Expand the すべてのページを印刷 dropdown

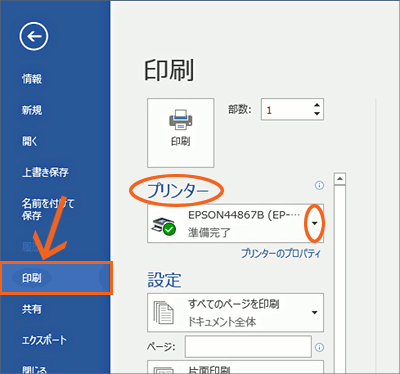click(235, 313)
